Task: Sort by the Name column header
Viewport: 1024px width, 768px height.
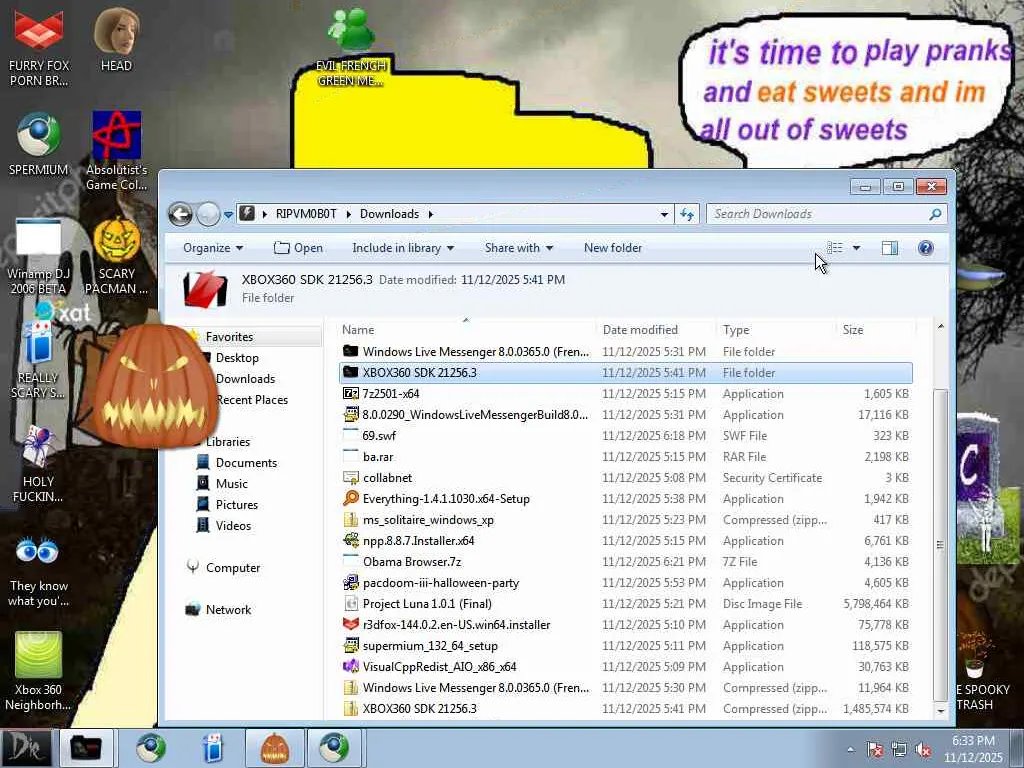Action: pyautogui.click(x=466, y=330)
